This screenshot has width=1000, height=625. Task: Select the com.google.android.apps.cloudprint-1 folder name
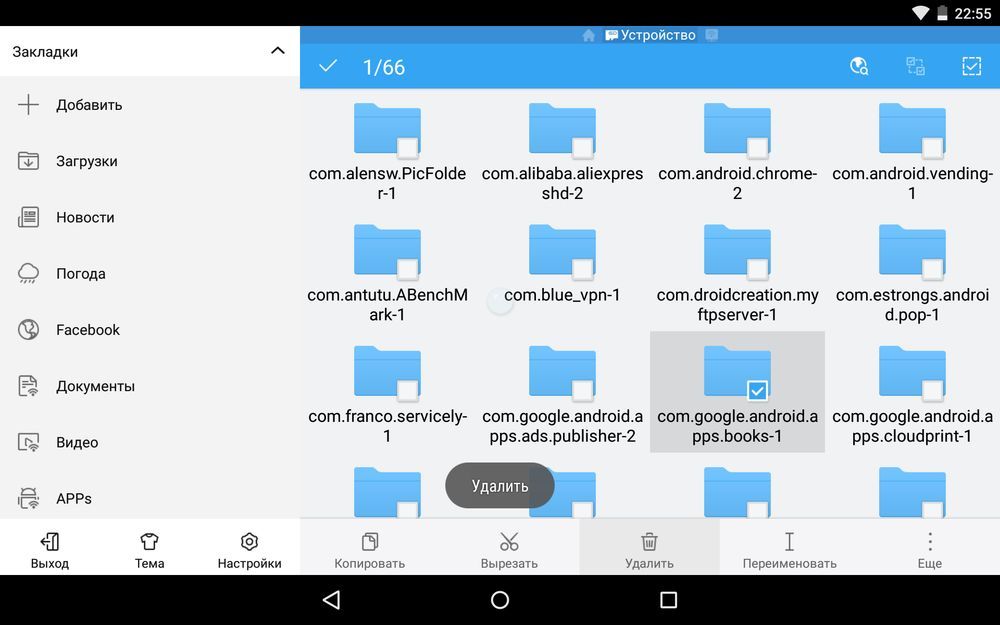click(x=912, y=425)
